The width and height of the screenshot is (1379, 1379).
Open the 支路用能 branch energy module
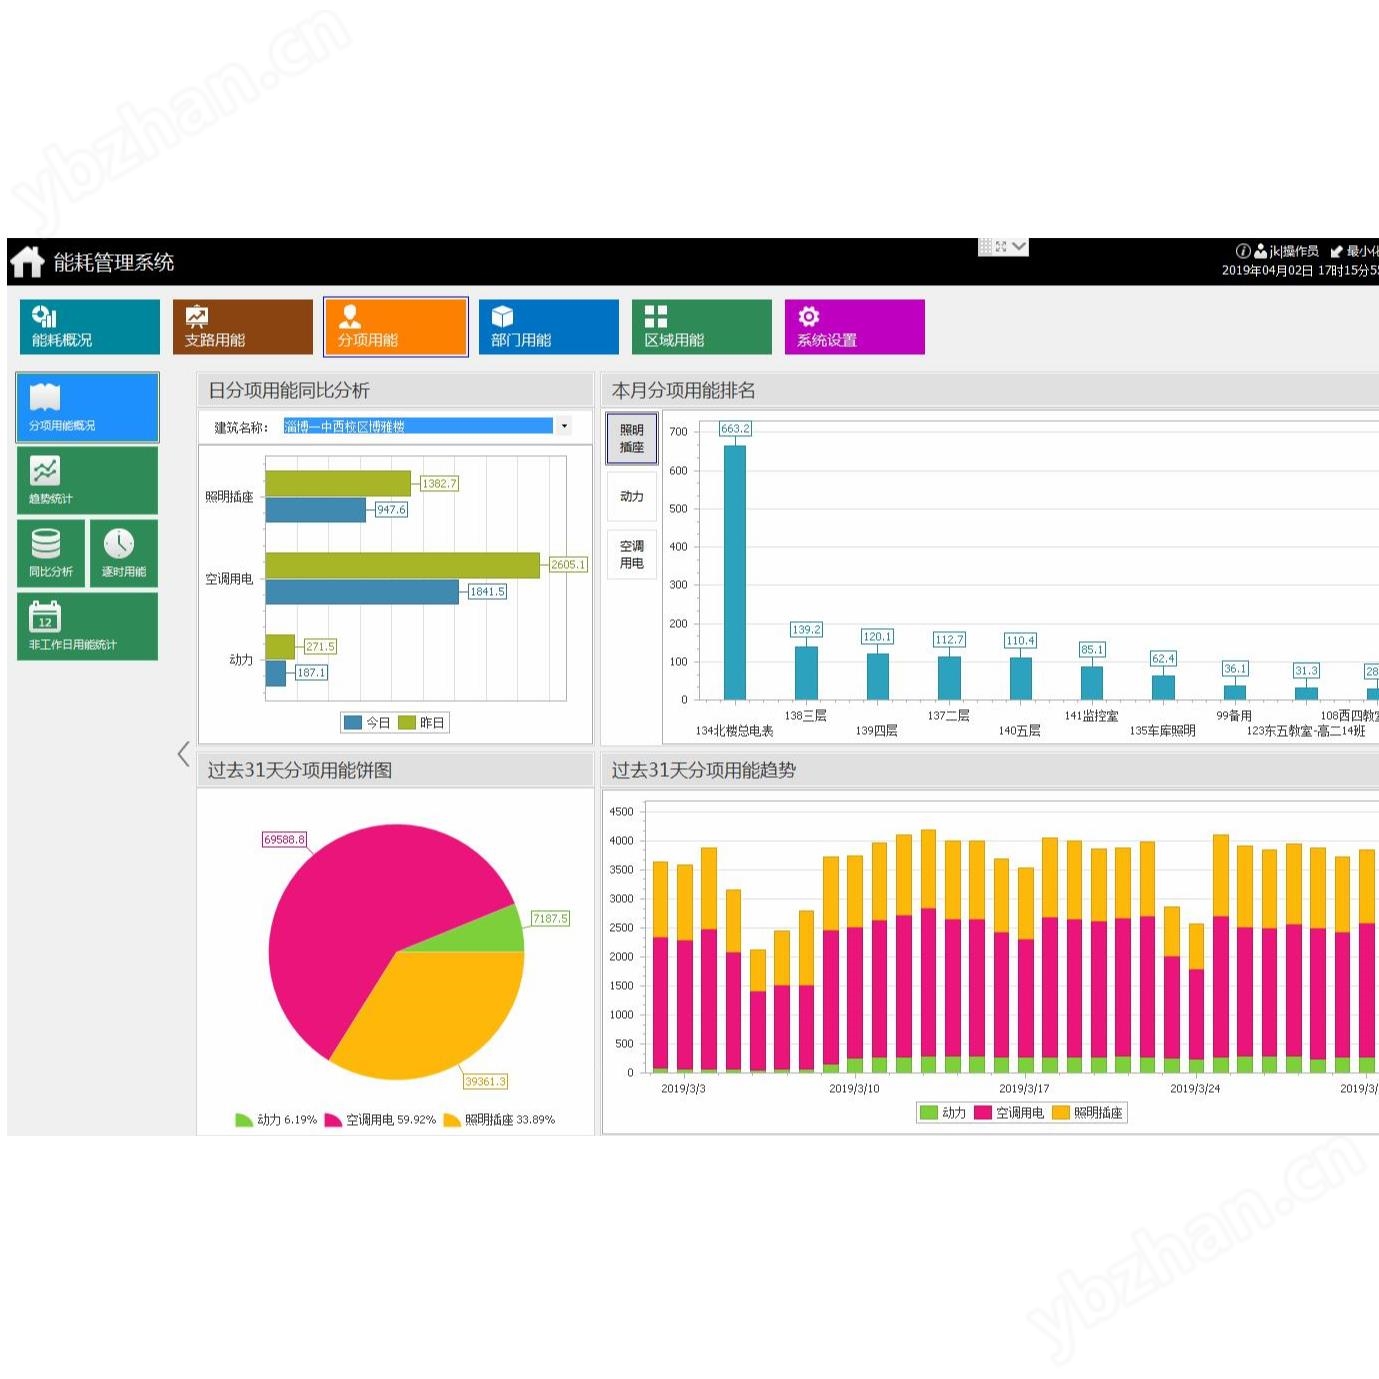tap(242, 327)
